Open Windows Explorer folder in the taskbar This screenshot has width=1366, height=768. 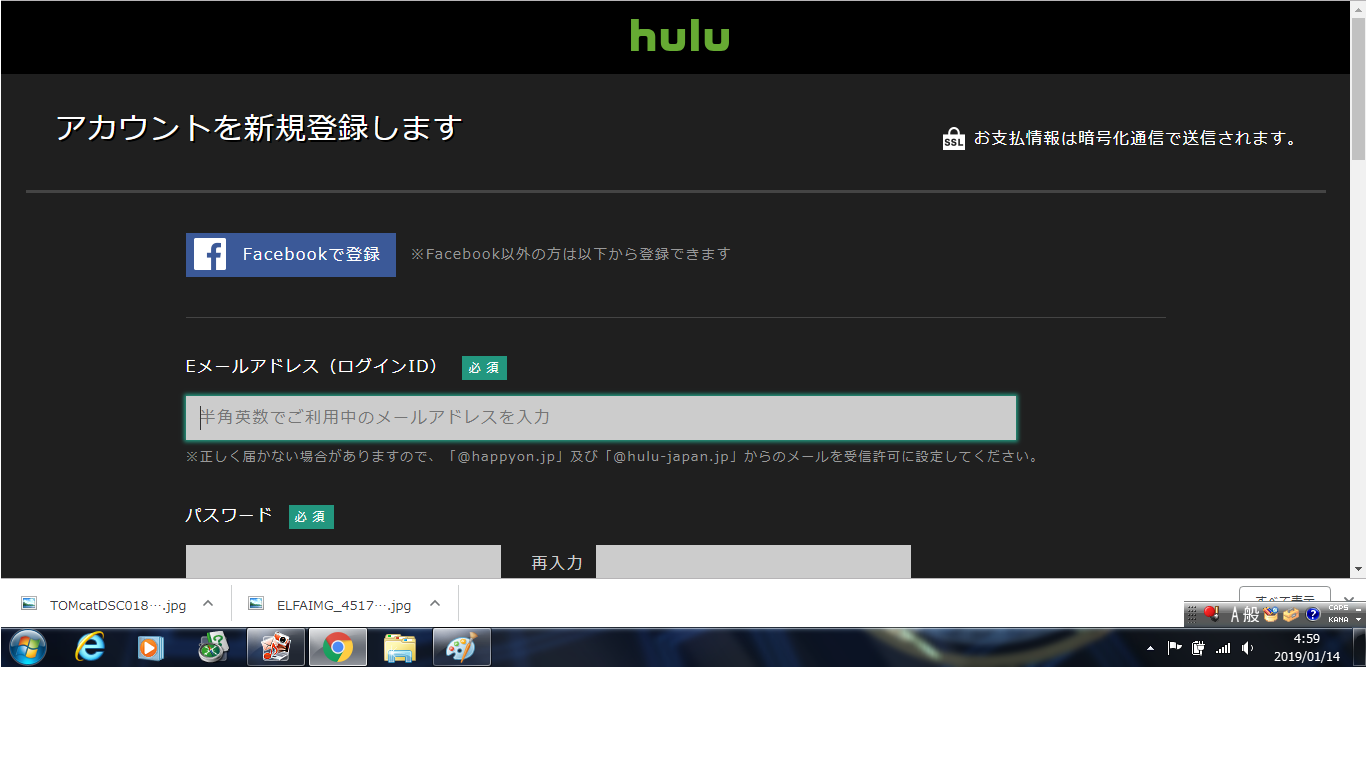[399, 648]
